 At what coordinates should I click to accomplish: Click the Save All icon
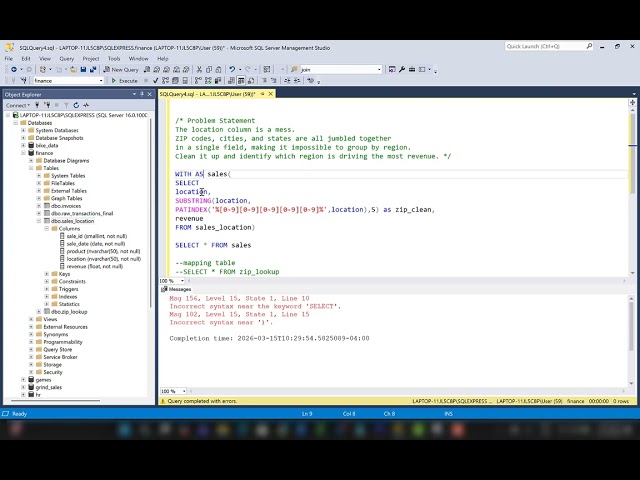[93, 69]
